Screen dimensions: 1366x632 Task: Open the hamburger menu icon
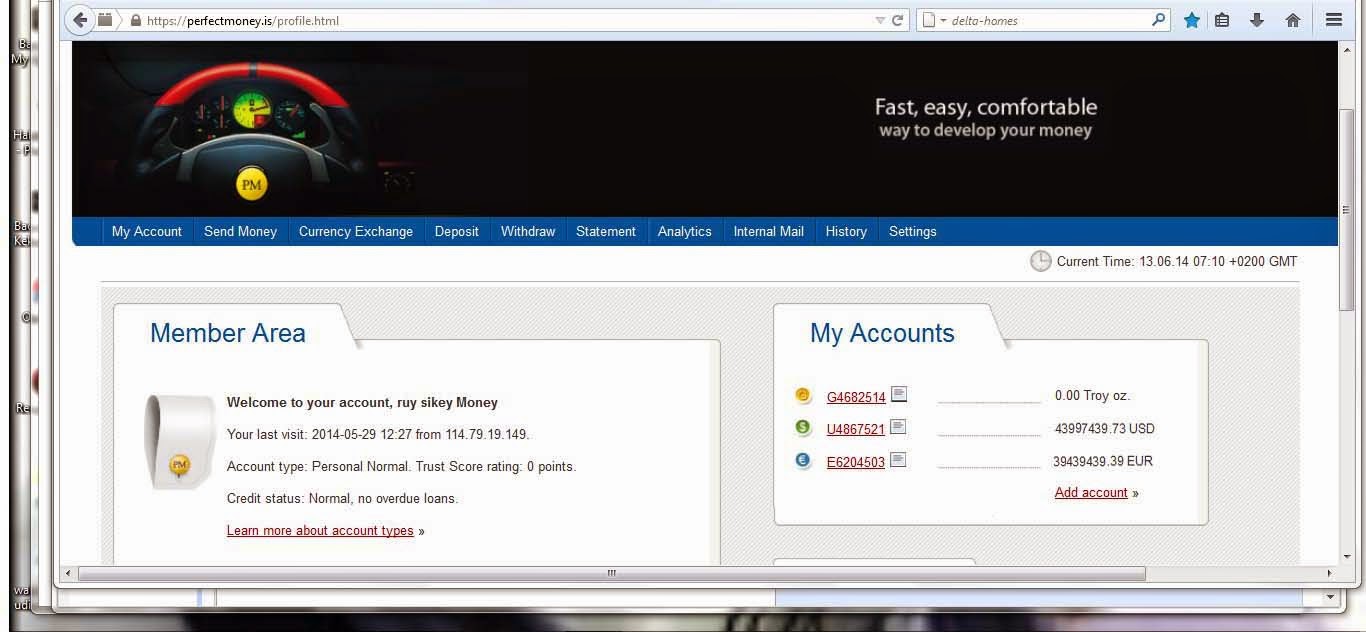[1334, 20]
